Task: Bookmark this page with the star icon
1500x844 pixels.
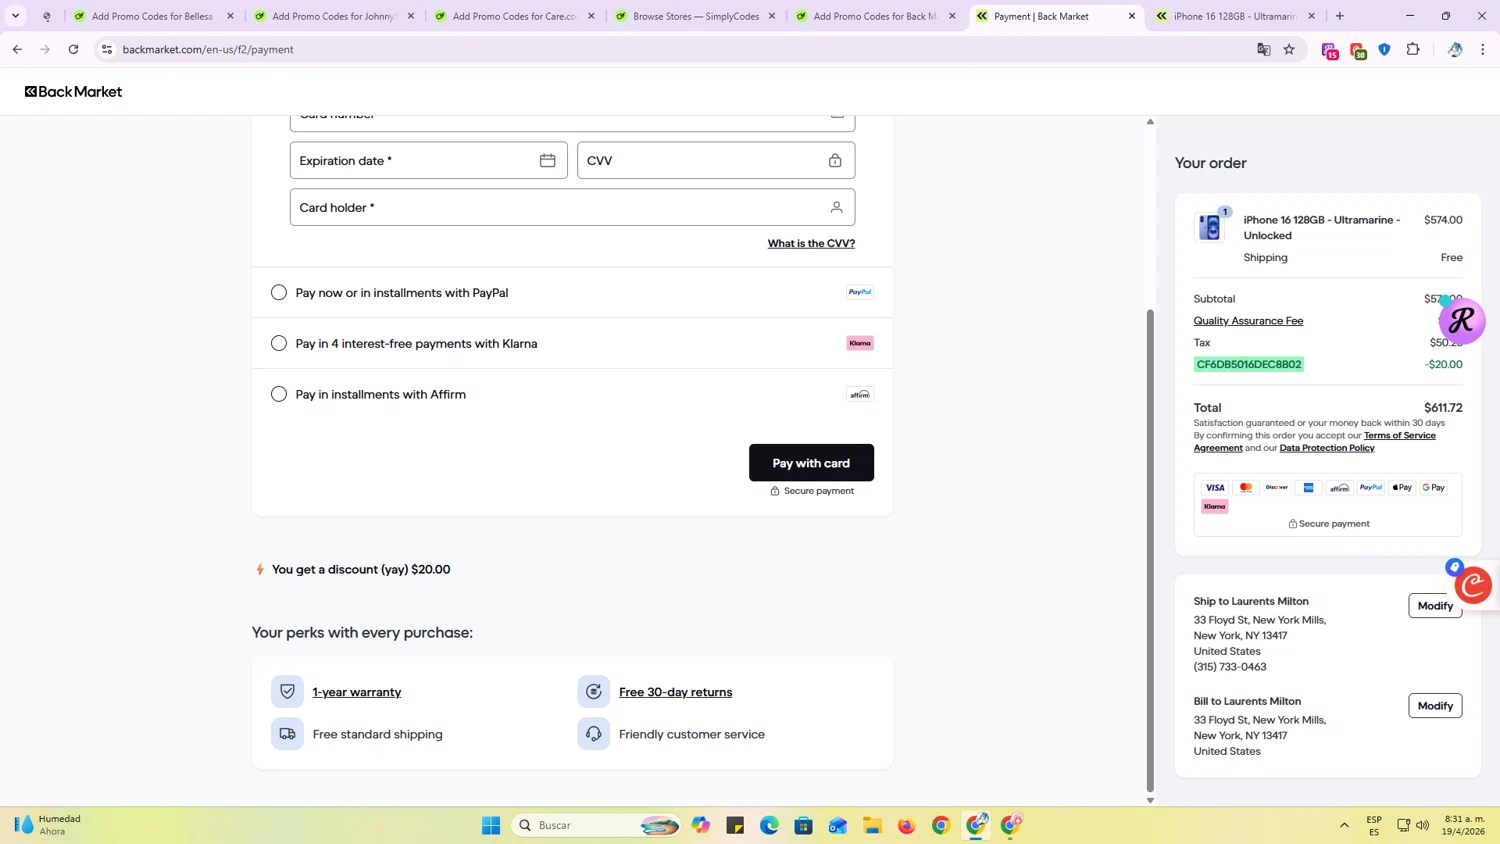Action: [1289, 49]
